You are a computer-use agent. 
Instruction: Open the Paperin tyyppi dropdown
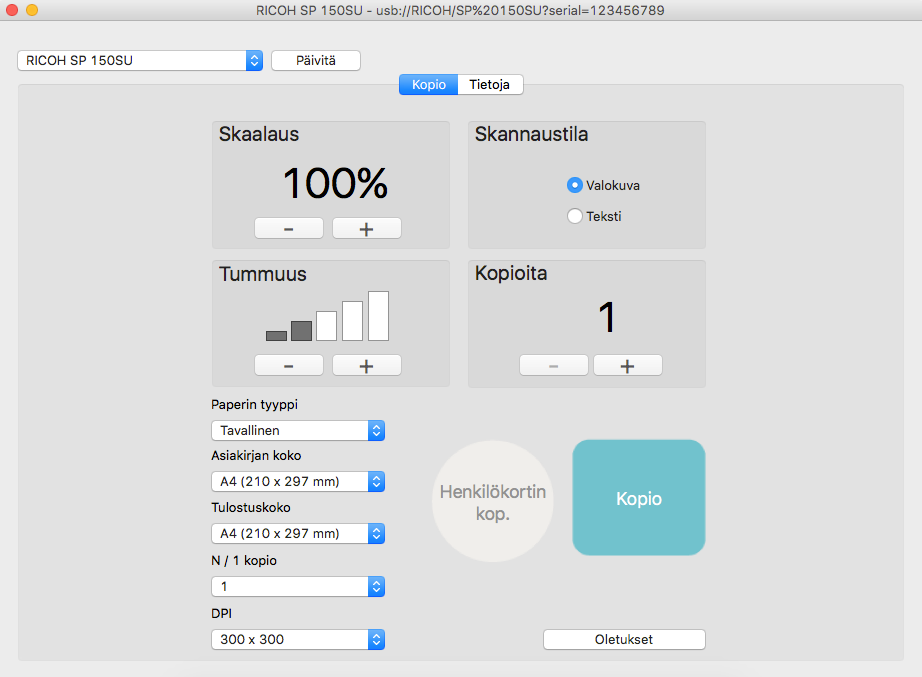coord(298,431)
